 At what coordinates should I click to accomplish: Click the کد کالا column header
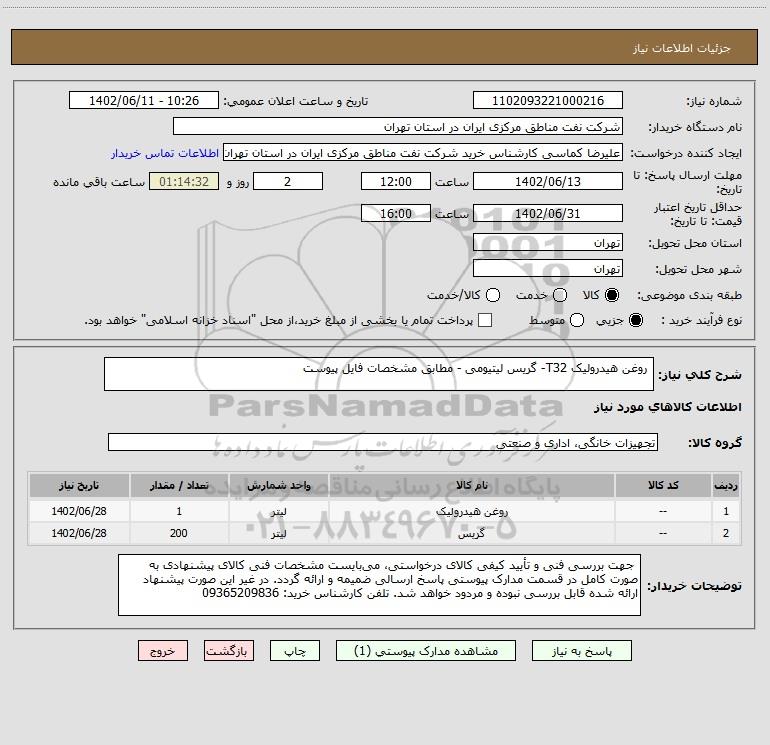click(663, 485)
